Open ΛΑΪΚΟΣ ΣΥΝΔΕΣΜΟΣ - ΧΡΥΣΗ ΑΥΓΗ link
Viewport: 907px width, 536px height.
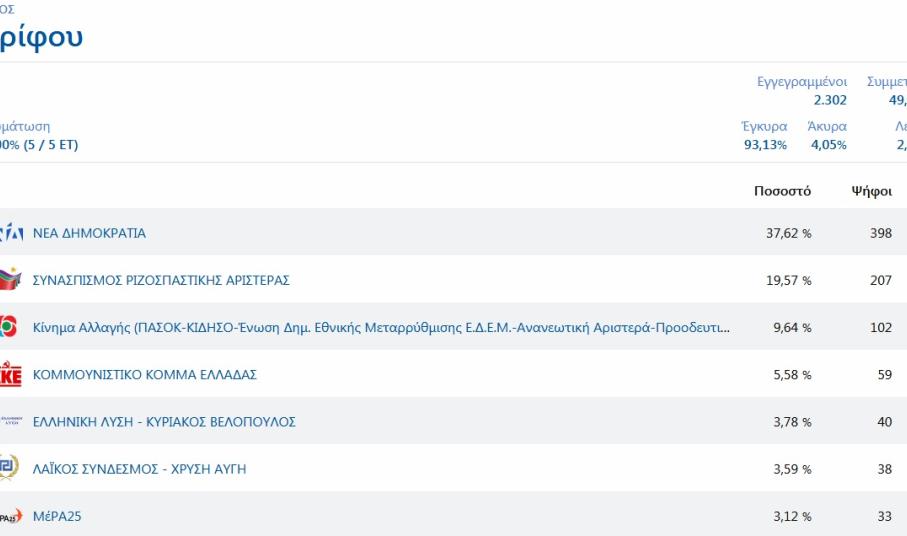click(139, 469)
